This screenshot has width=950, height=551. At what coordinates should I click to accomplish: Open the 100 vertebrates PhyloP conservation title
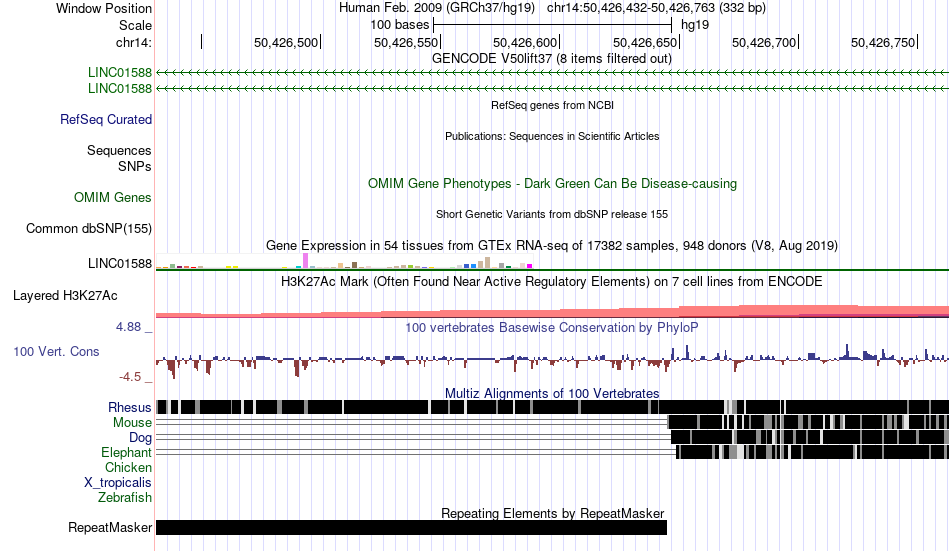click(x=552, y=328)
